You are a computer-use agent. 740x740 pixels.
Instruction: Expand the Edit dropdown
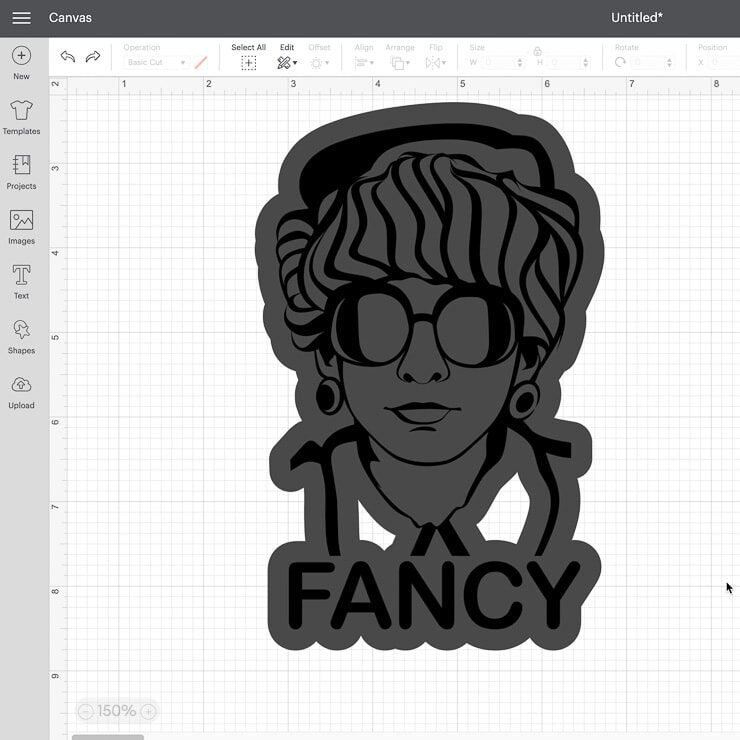[287, 62]
